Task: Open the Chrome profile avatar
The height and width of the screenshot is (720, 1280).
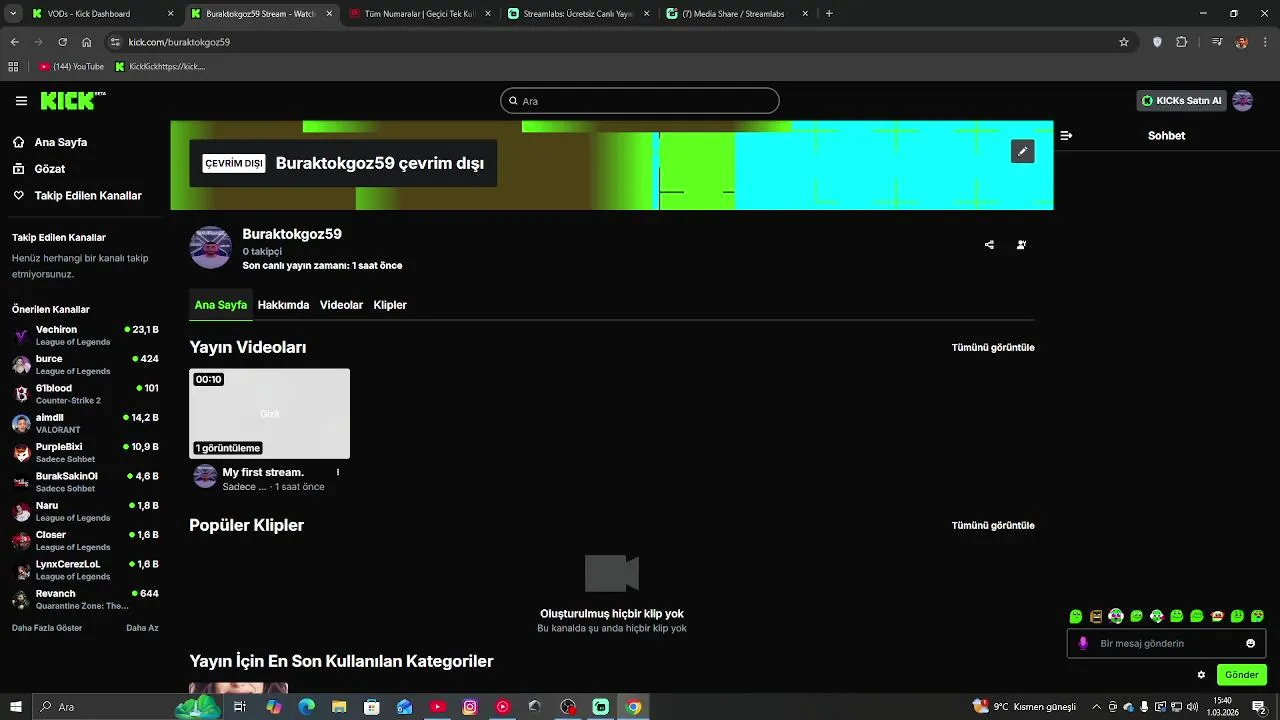Action: pyautogui.click(x=1241, y=42)
